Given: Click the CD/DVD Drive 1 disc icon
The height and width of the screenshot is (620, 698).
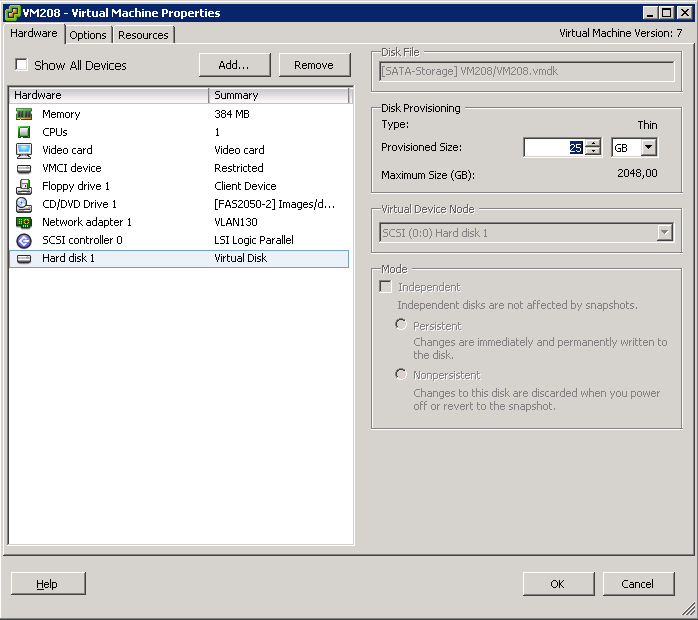Looking at the screenshot, I should coord(24,204).
